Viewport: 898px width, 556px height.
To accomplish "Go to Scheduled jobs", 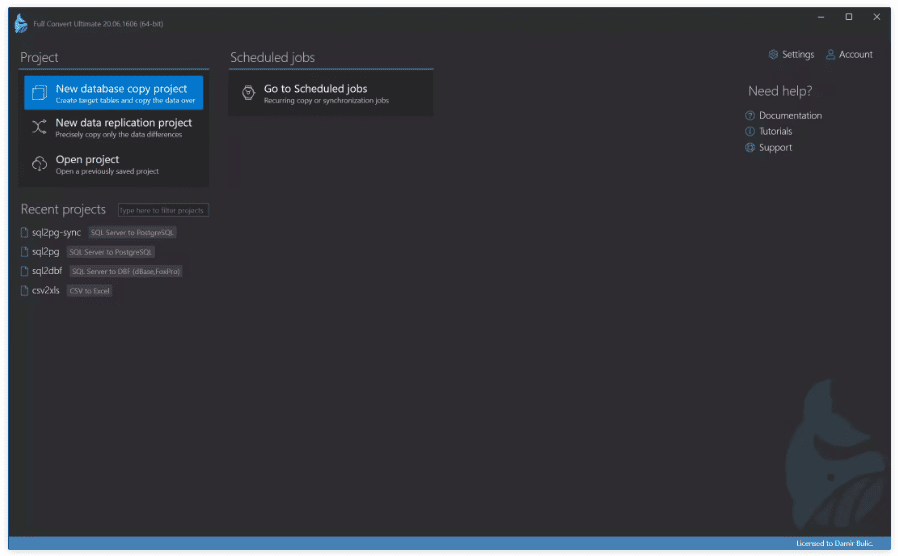I will point(330,93).
